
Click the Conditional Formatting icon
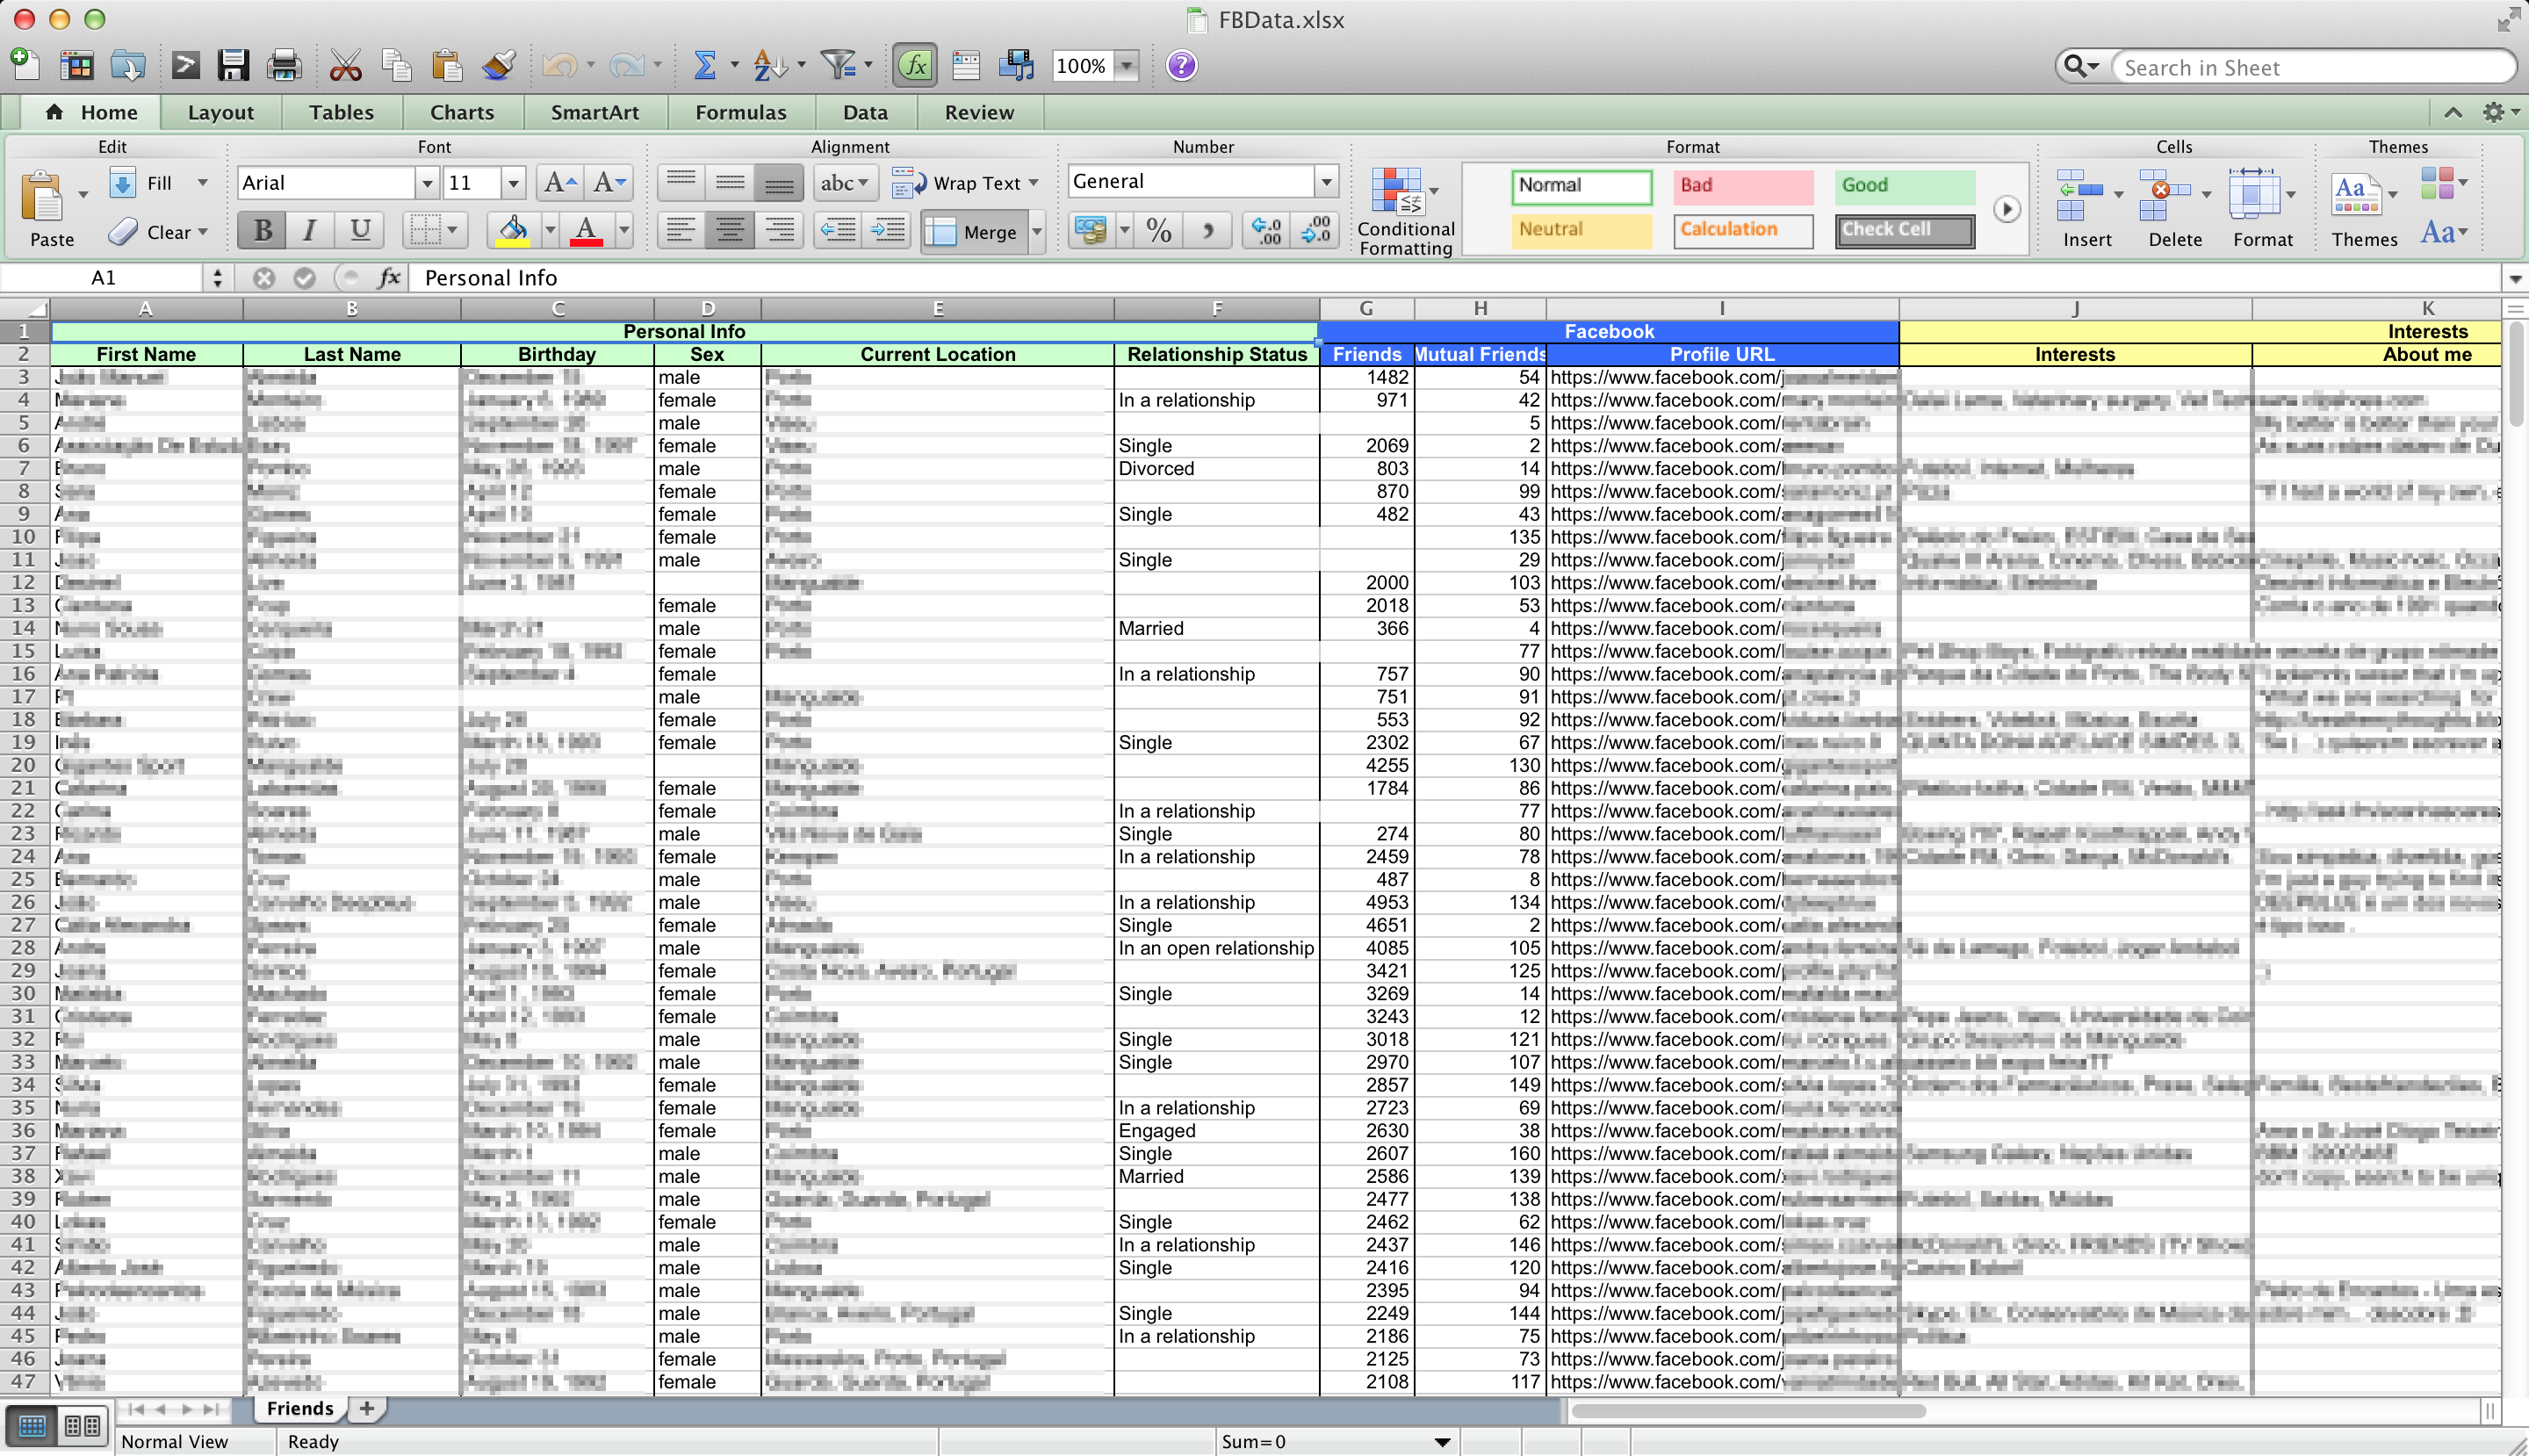click(x=1397, y=190)
